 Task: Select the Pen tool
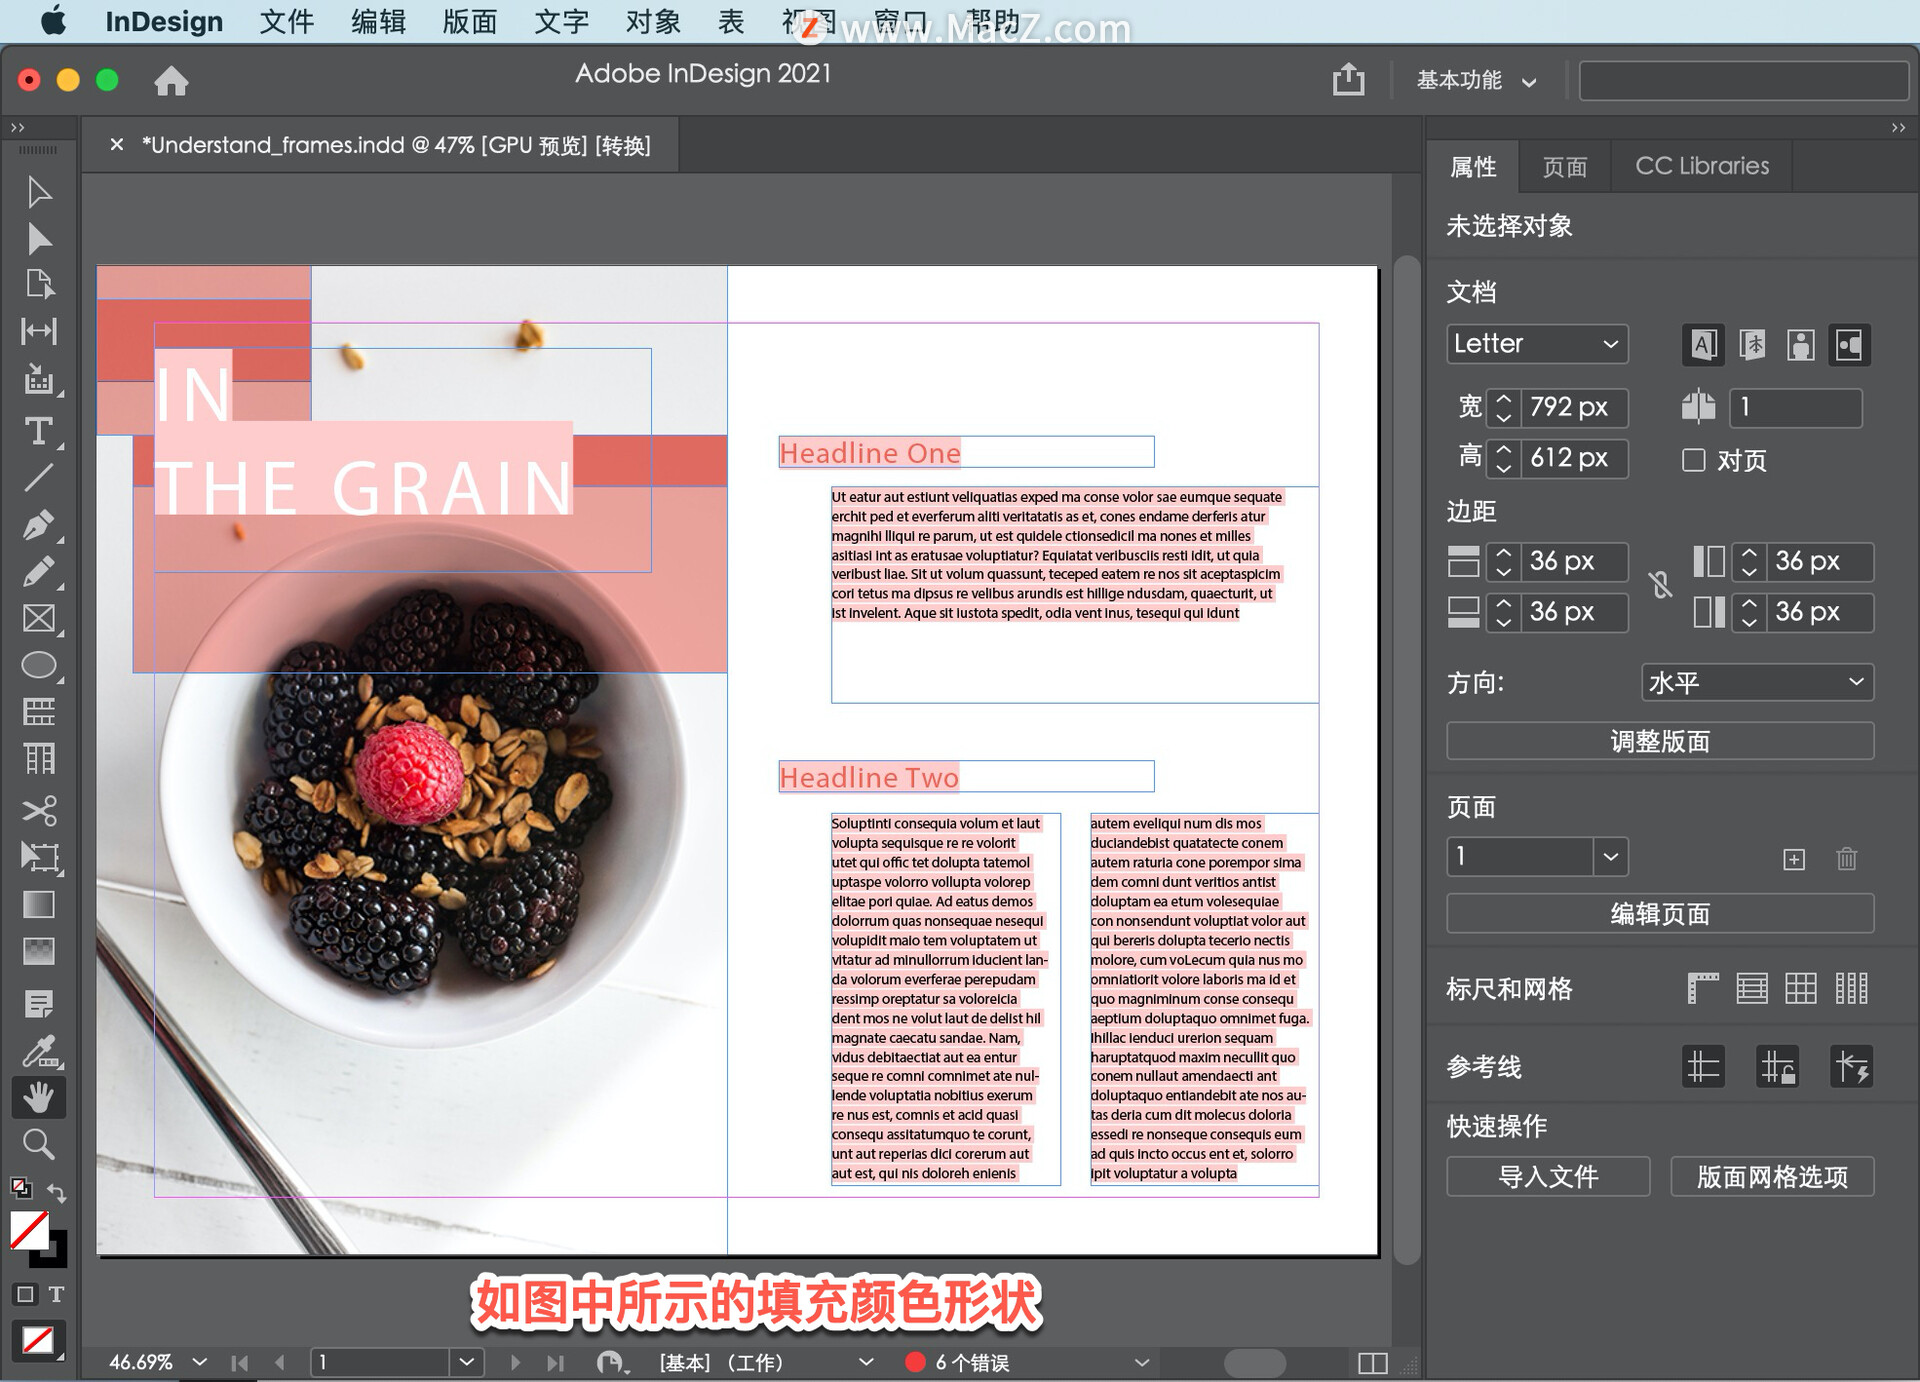39,524
